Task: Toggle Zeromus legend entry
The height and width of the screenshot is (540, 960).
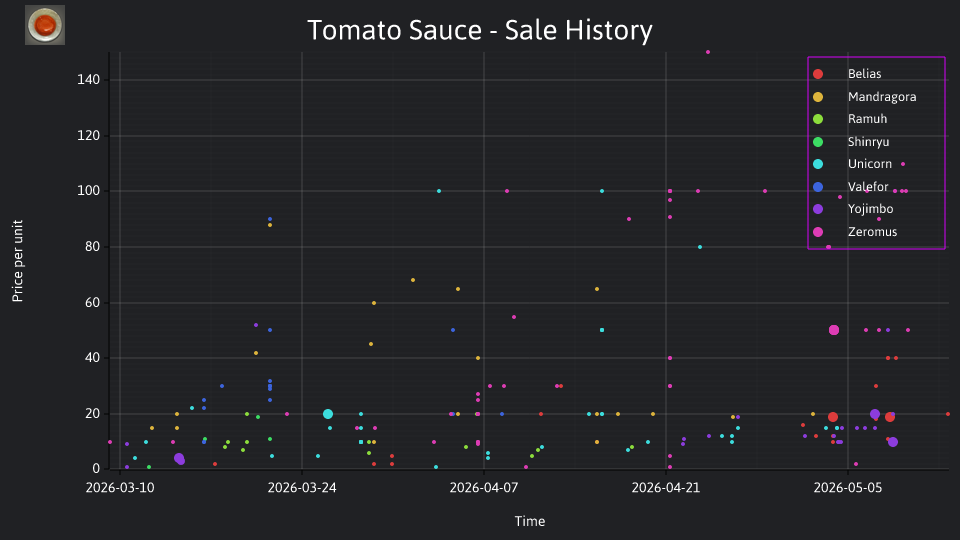Action: coord(855,232)
